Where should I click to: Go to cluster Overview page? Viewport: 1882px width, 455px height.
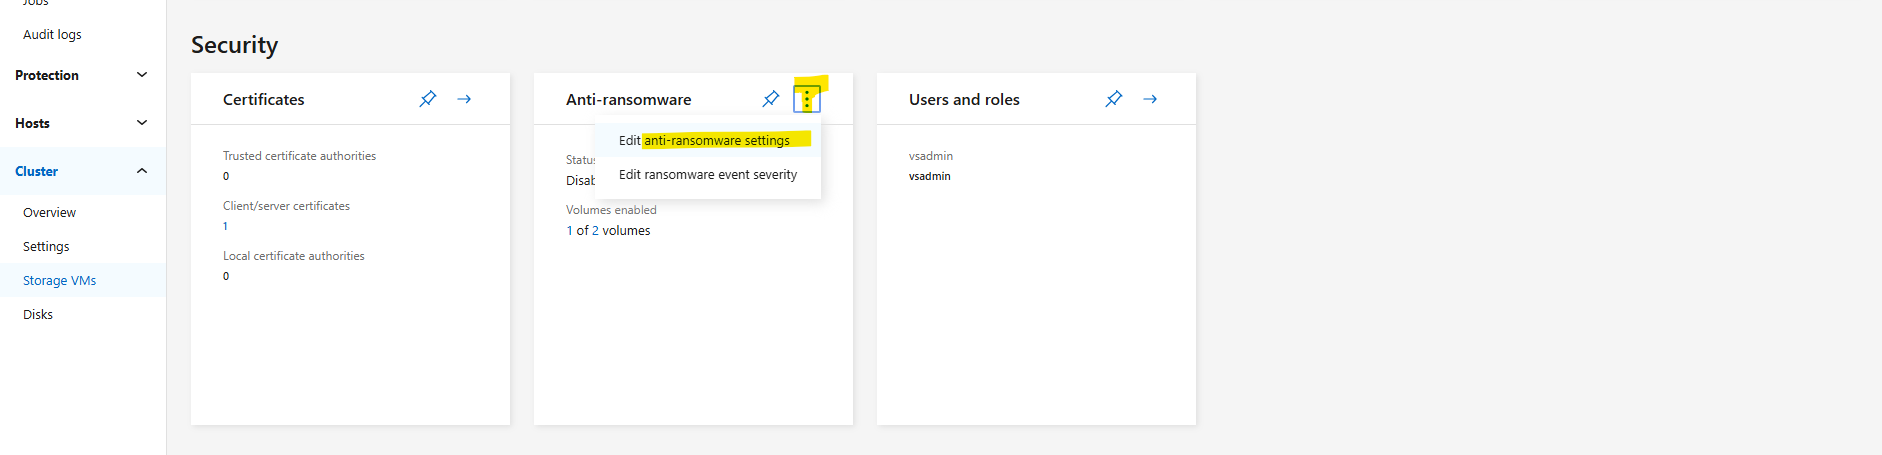(49, 212)
